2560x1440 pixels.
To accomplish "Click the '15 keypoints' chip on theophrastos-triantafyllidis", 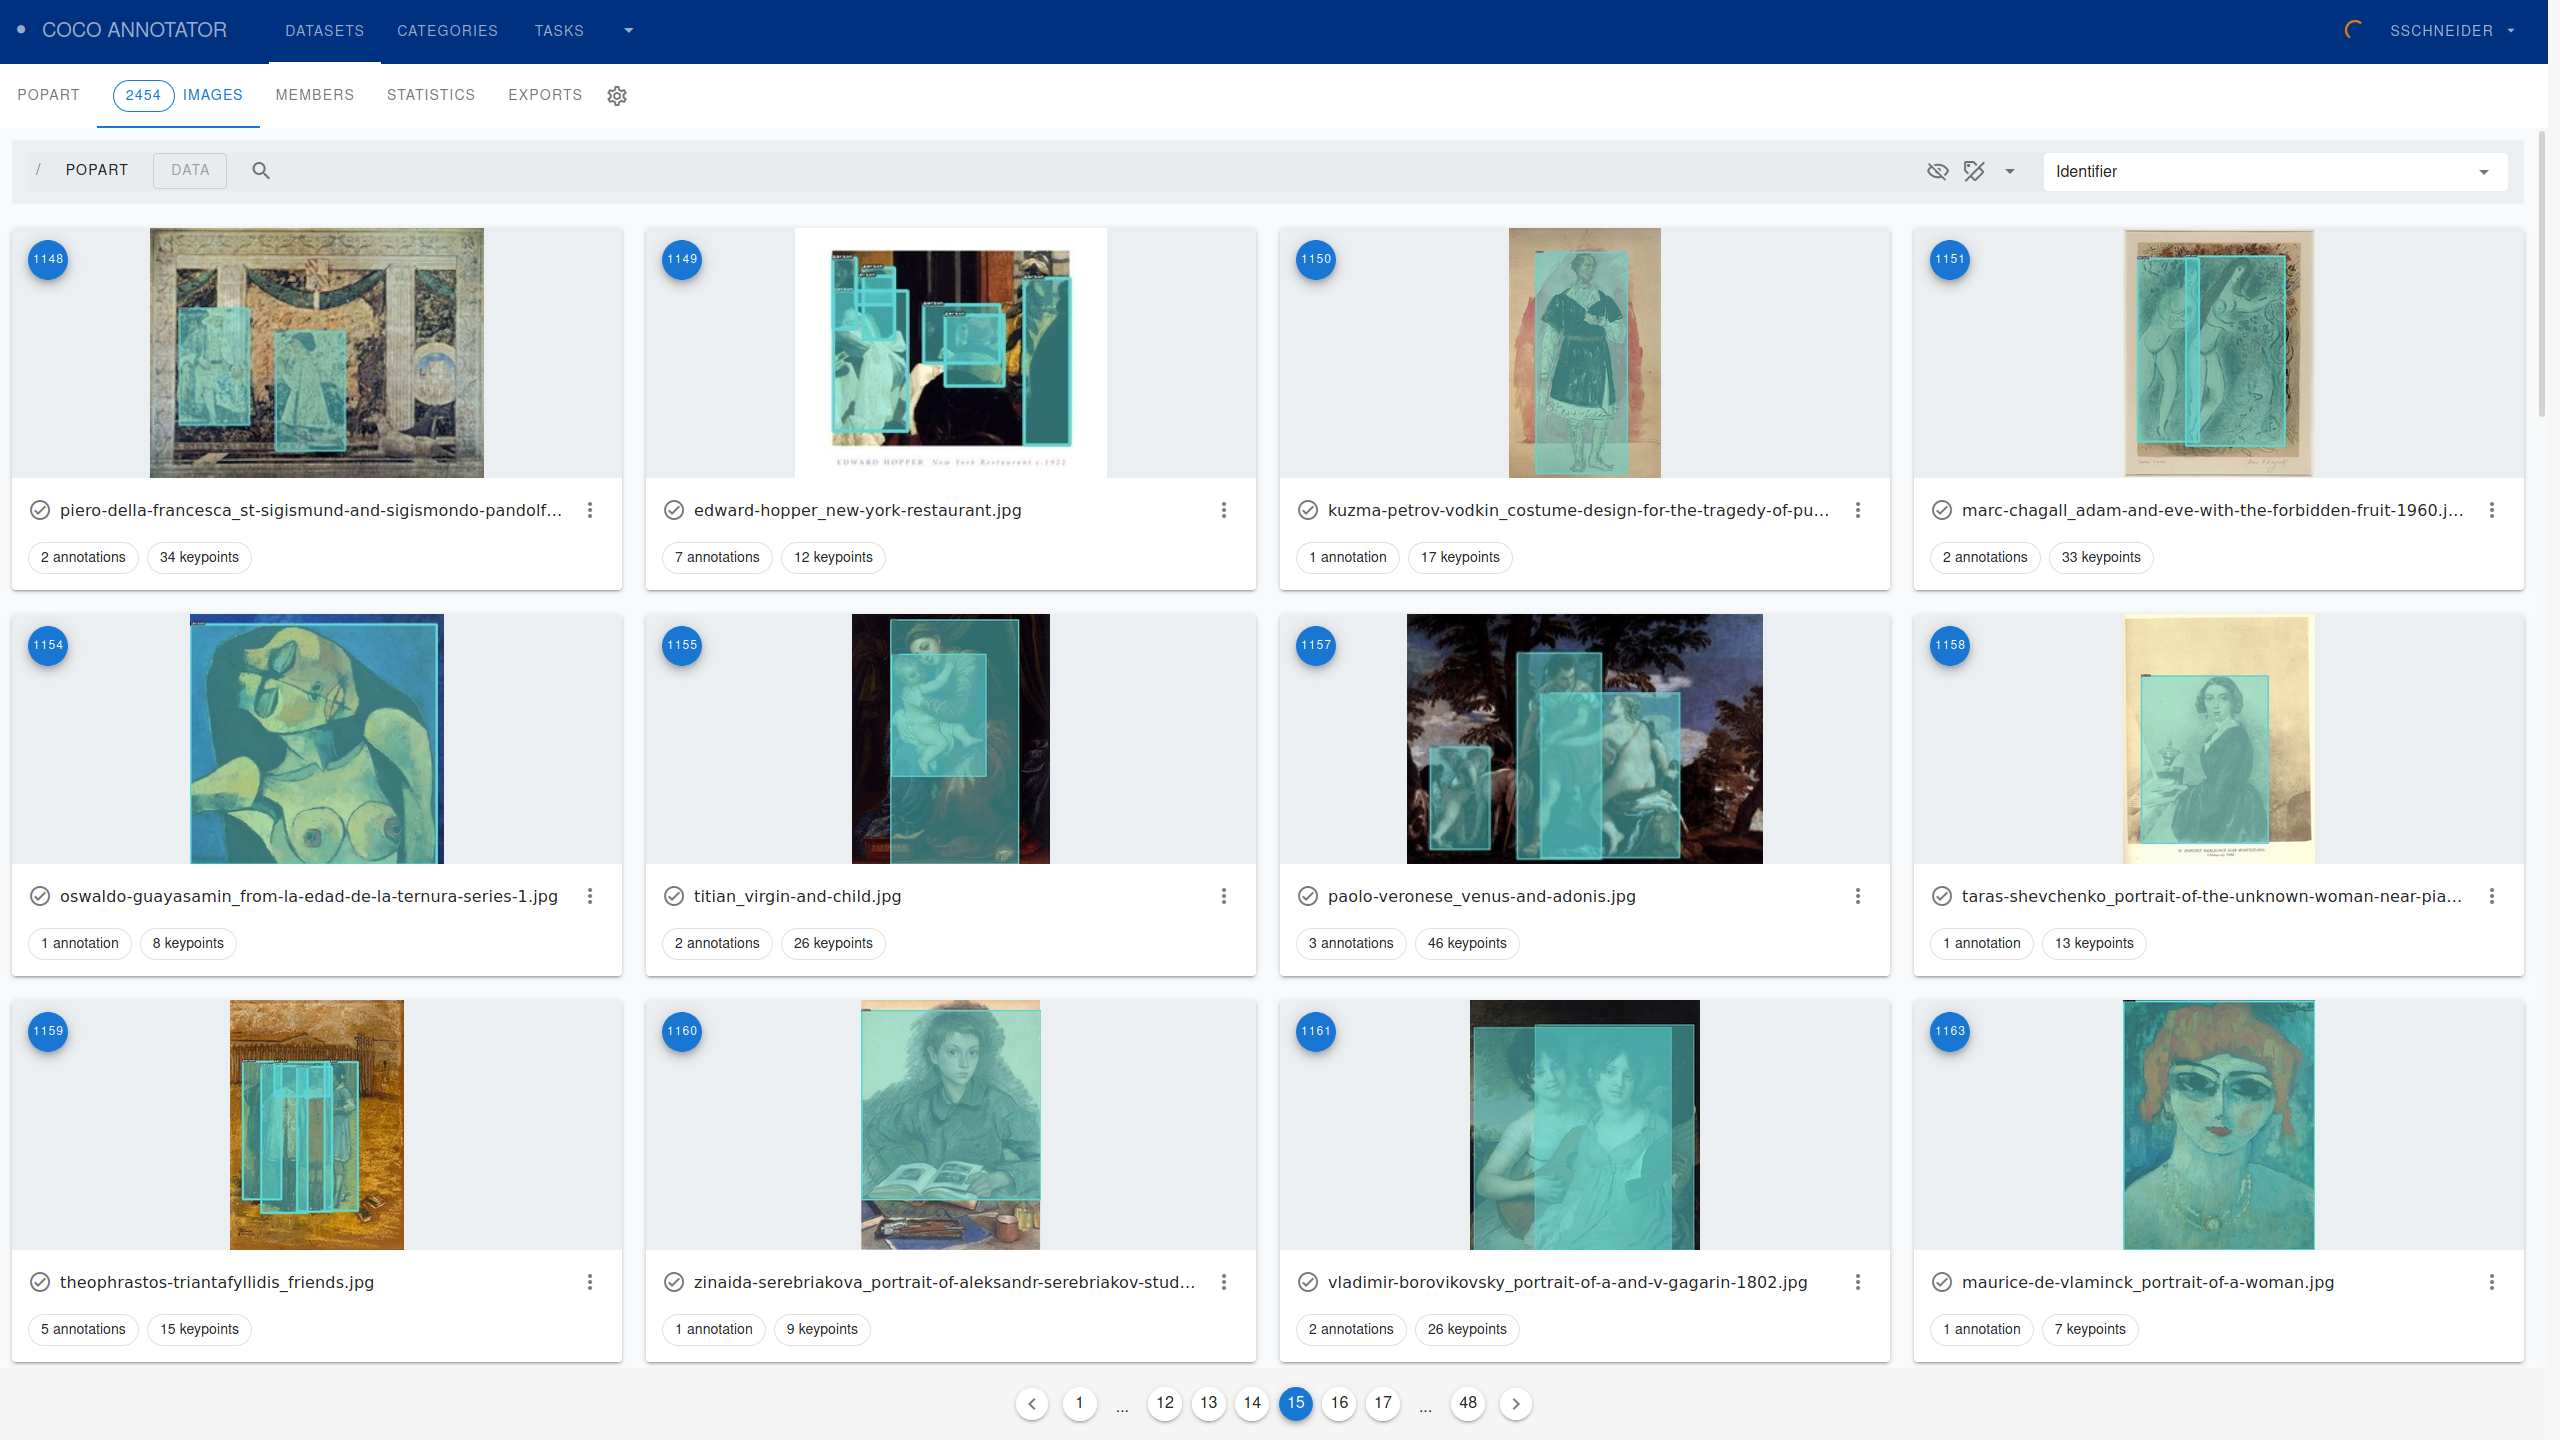I will [199, 1329].
